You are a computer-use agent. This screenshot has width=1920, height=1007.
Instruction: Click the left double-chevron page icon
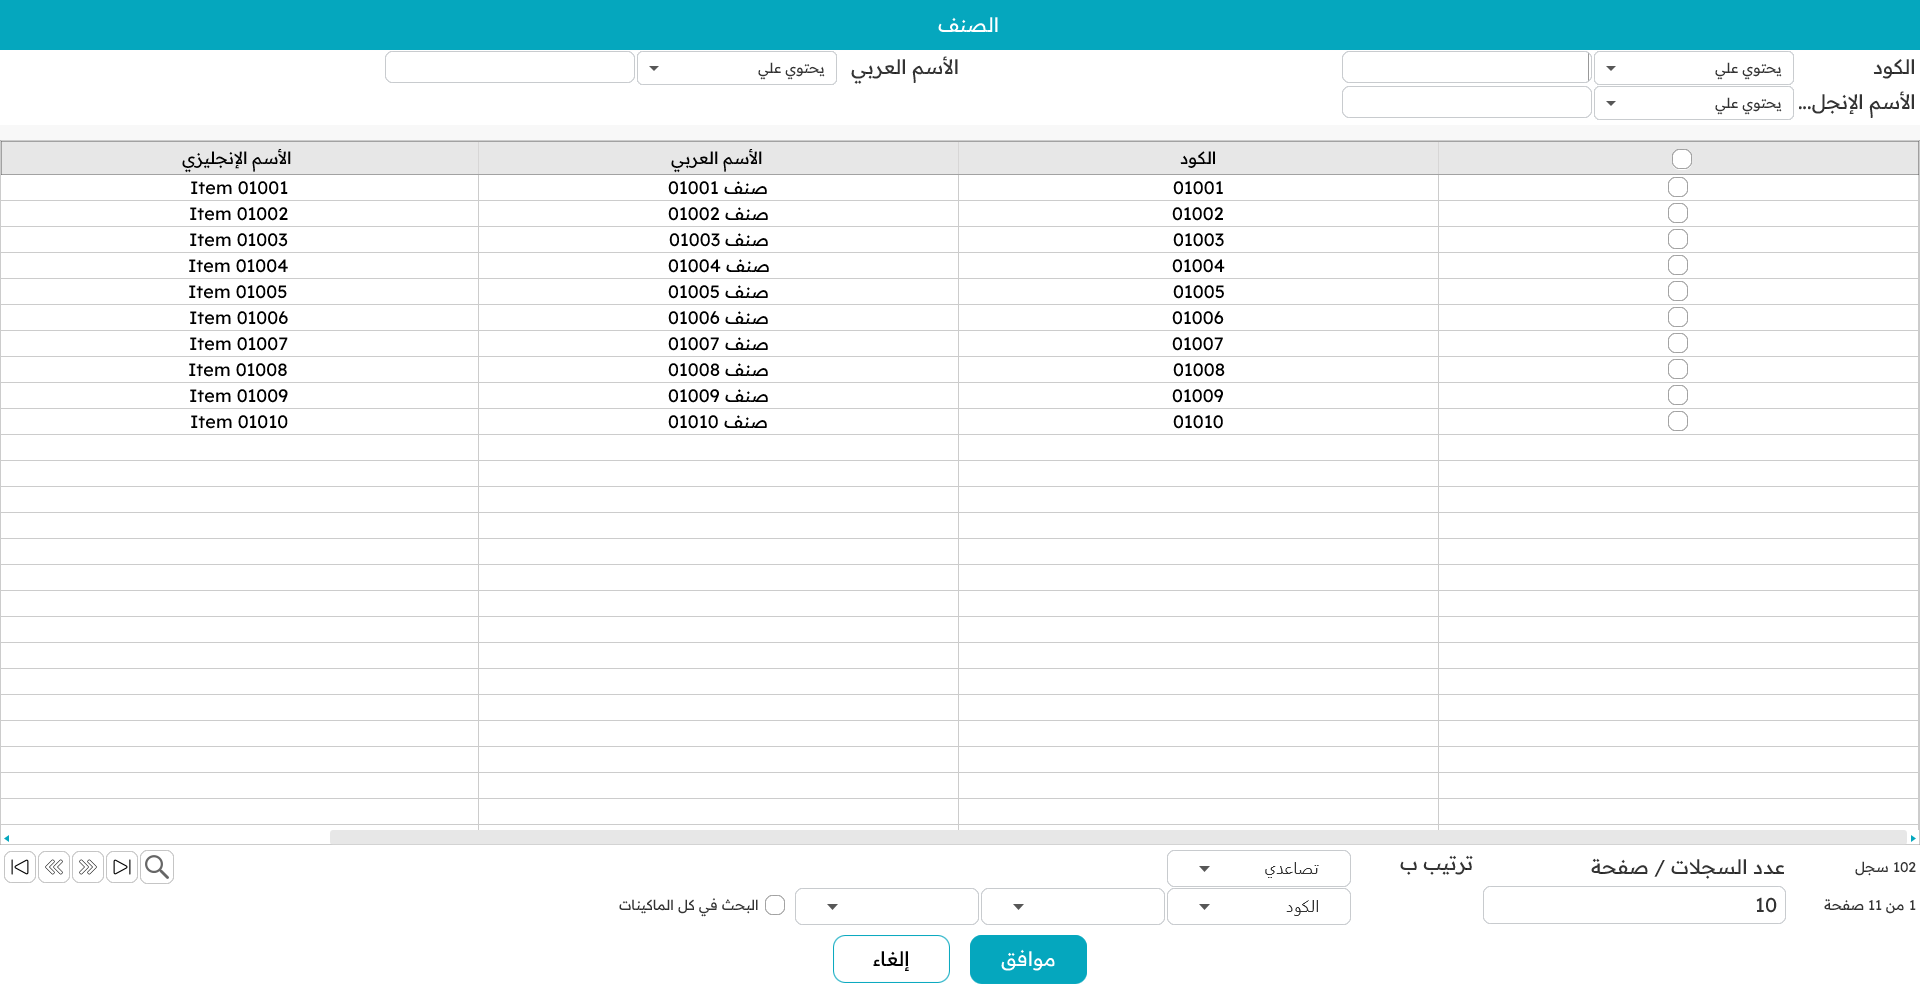point(54,867)
